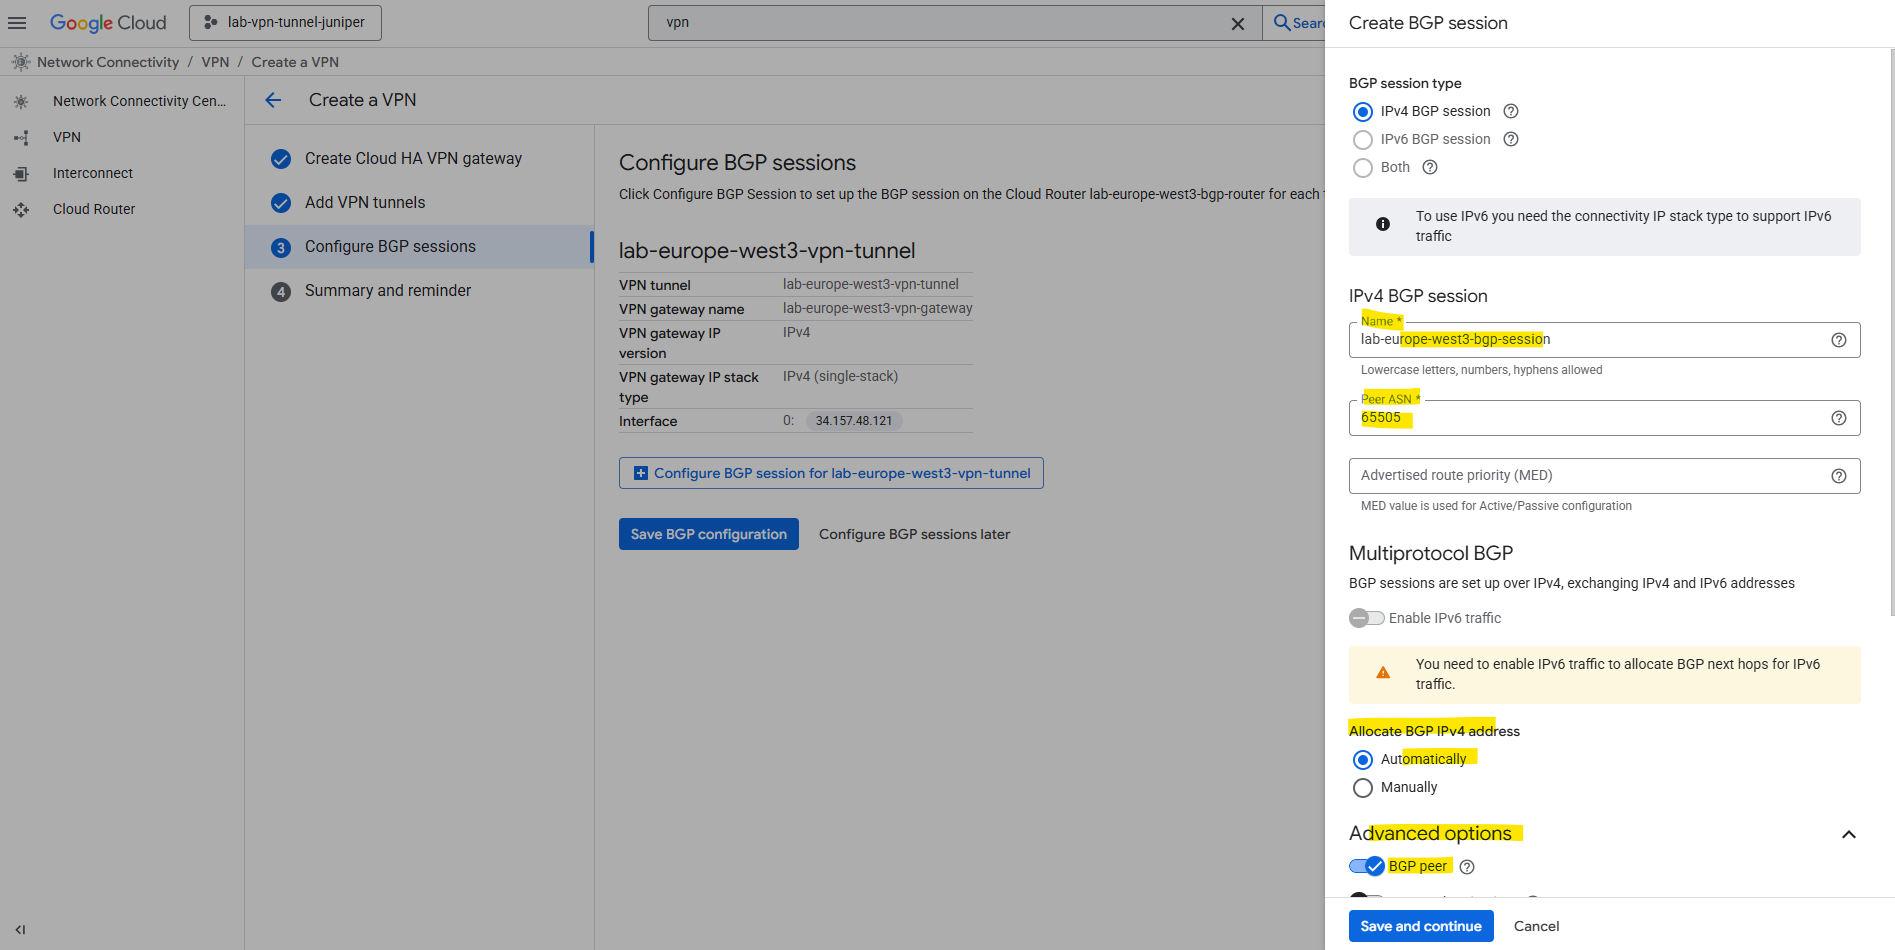Click Configure BGP sessions later
The image size is (1895, 950).
pos(914,534)
